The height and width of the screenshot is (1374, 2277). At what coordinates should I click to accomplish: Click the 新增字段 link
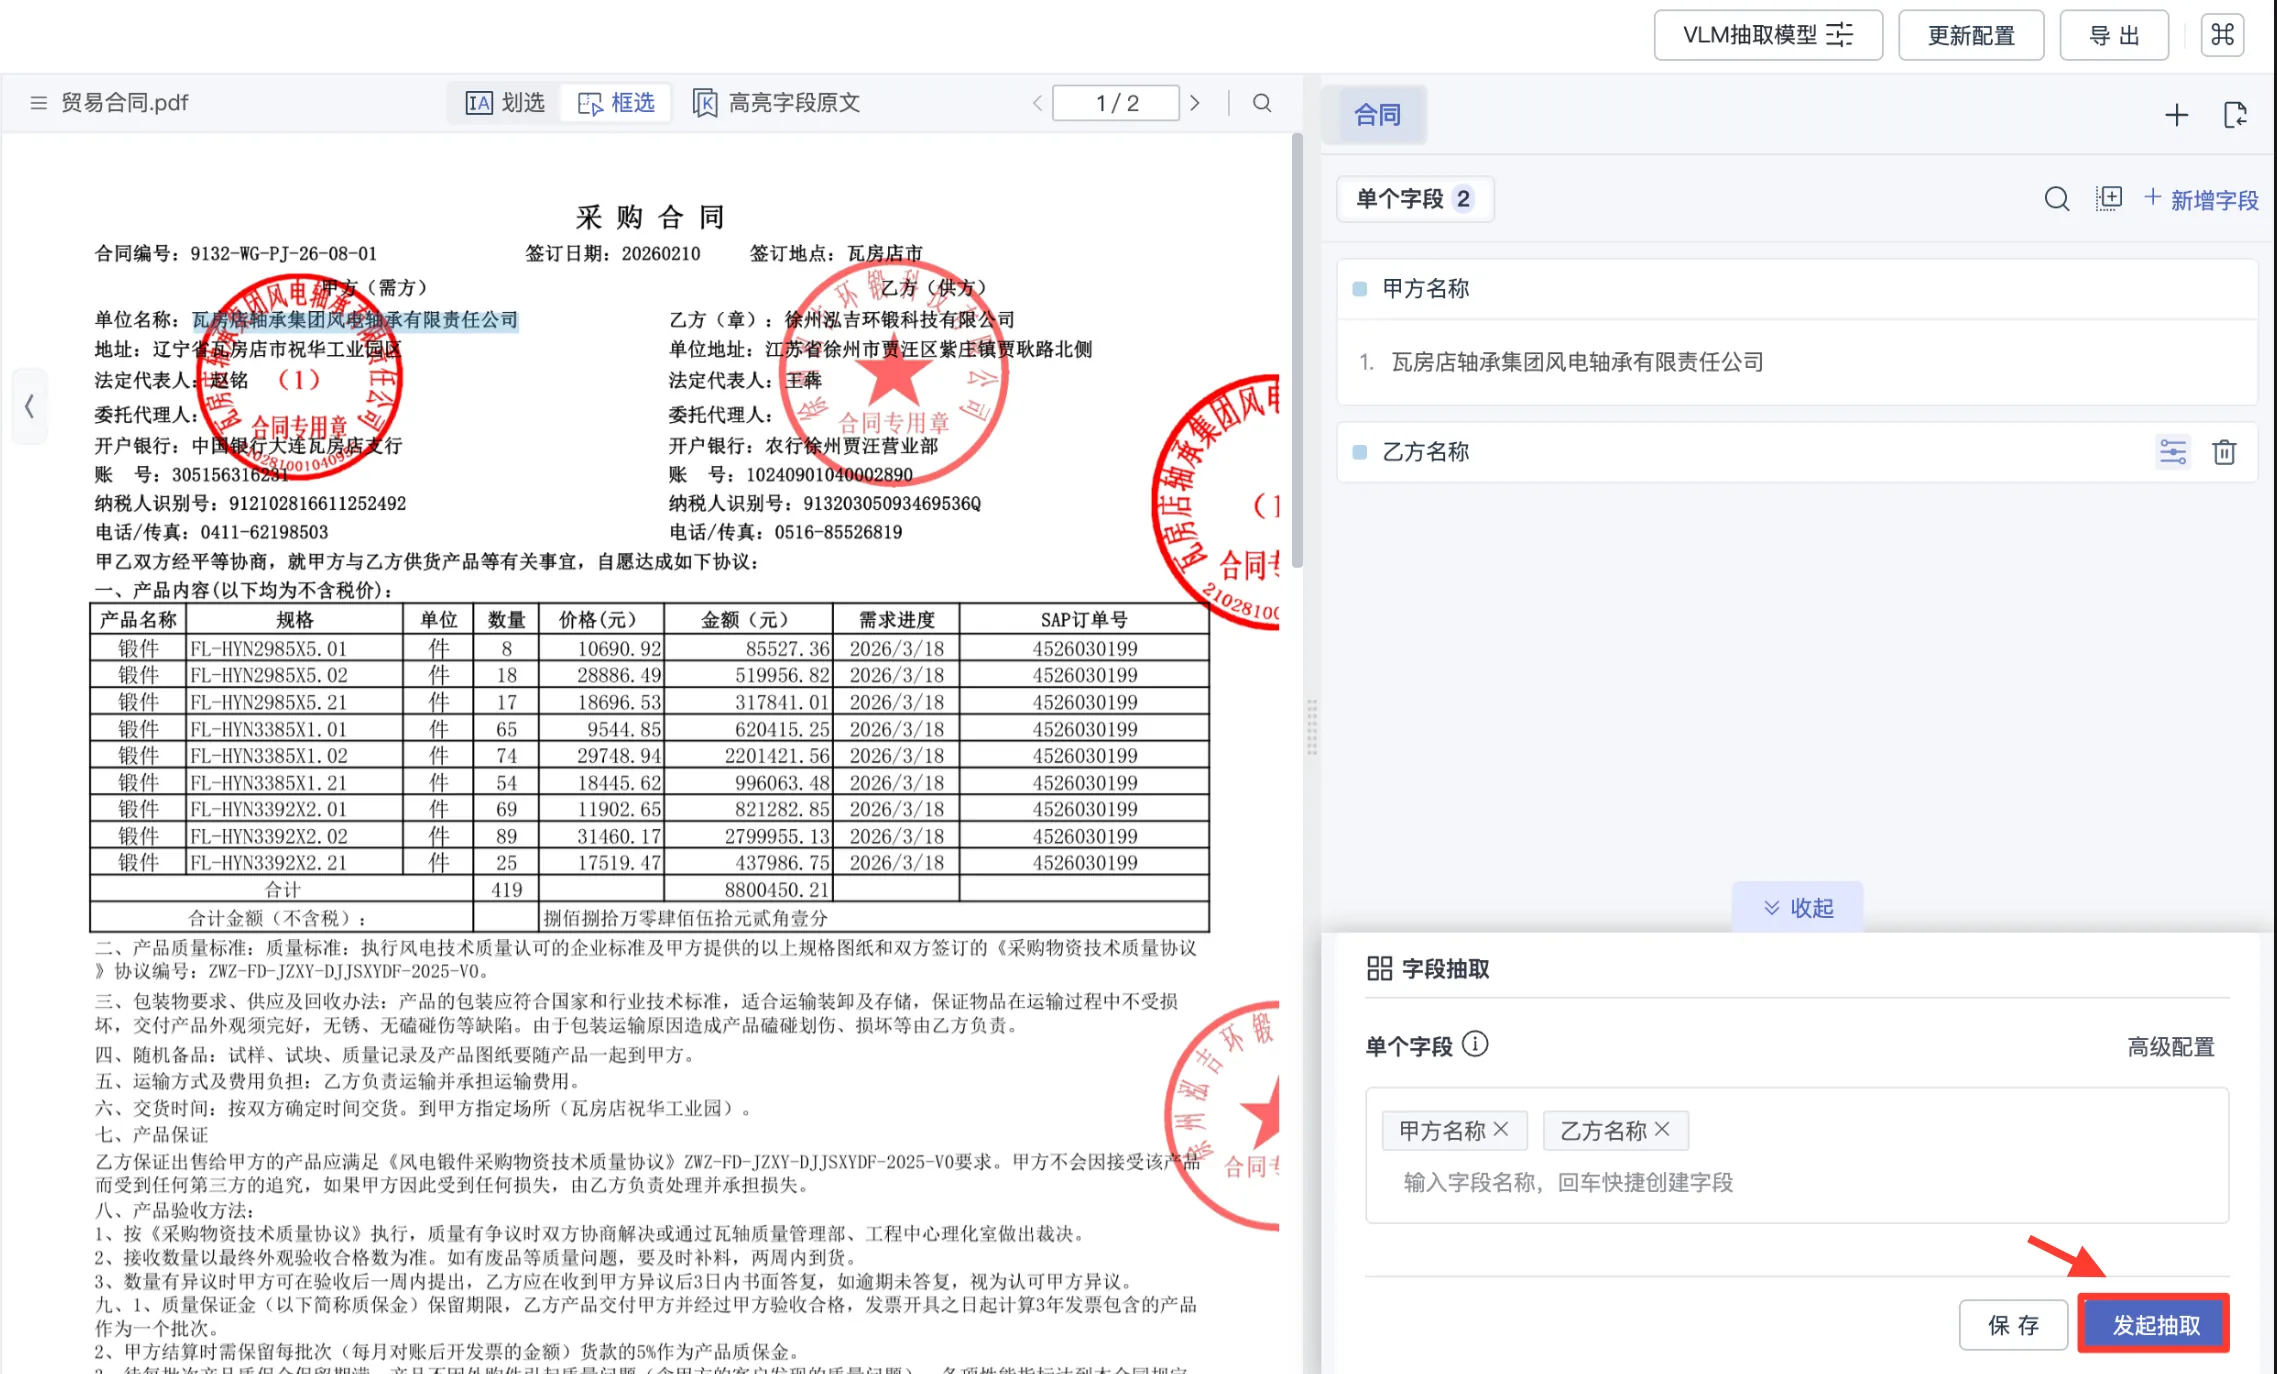[2202, 200]
